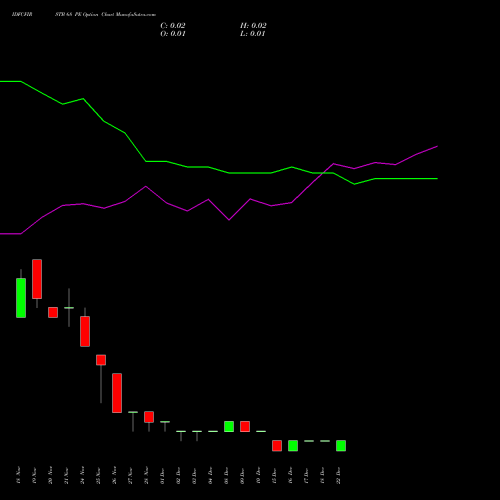The image size is (500, 500).
Task: Click the PE Option Chart title text
Action: [105, 15]
